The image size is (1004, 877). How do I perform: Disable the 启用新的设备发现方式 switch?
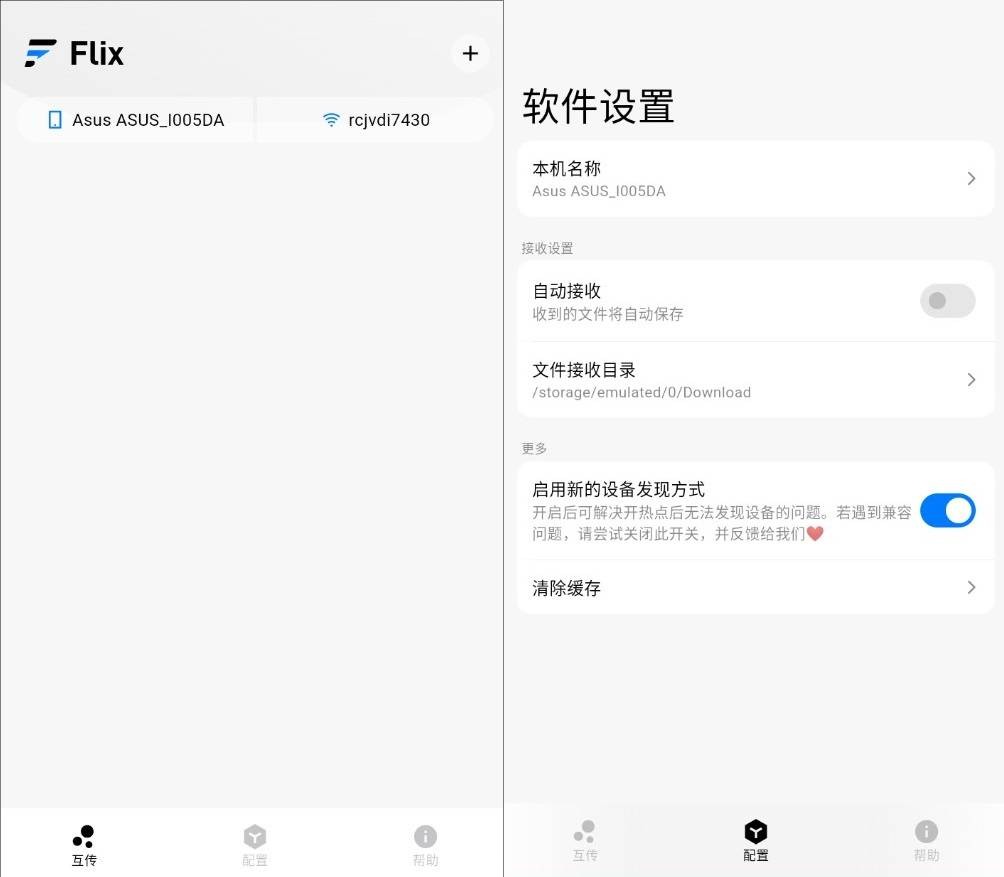pos(948,510)
